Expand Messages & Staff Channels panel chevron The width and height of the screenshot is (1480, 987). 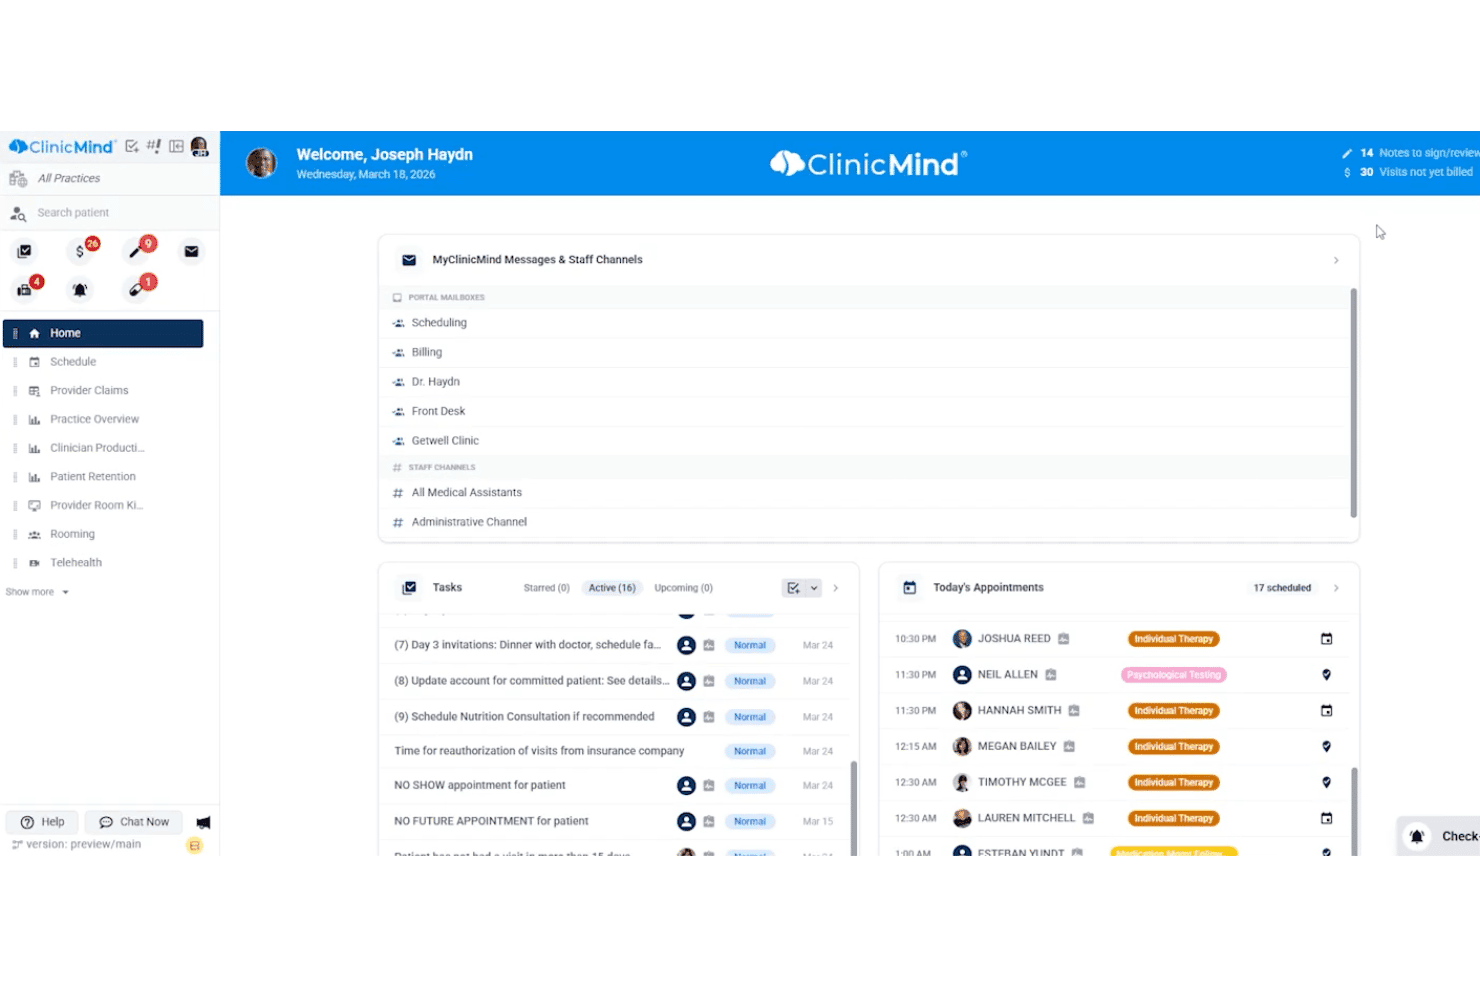(1336, 260)
